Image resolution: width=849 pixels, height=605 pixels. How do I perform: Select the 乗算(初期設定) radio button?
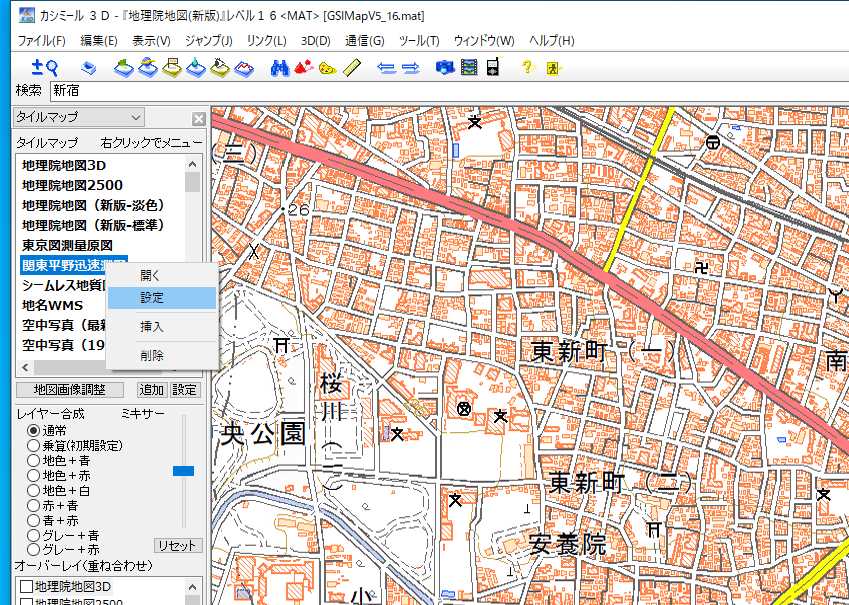coord(34,446)
